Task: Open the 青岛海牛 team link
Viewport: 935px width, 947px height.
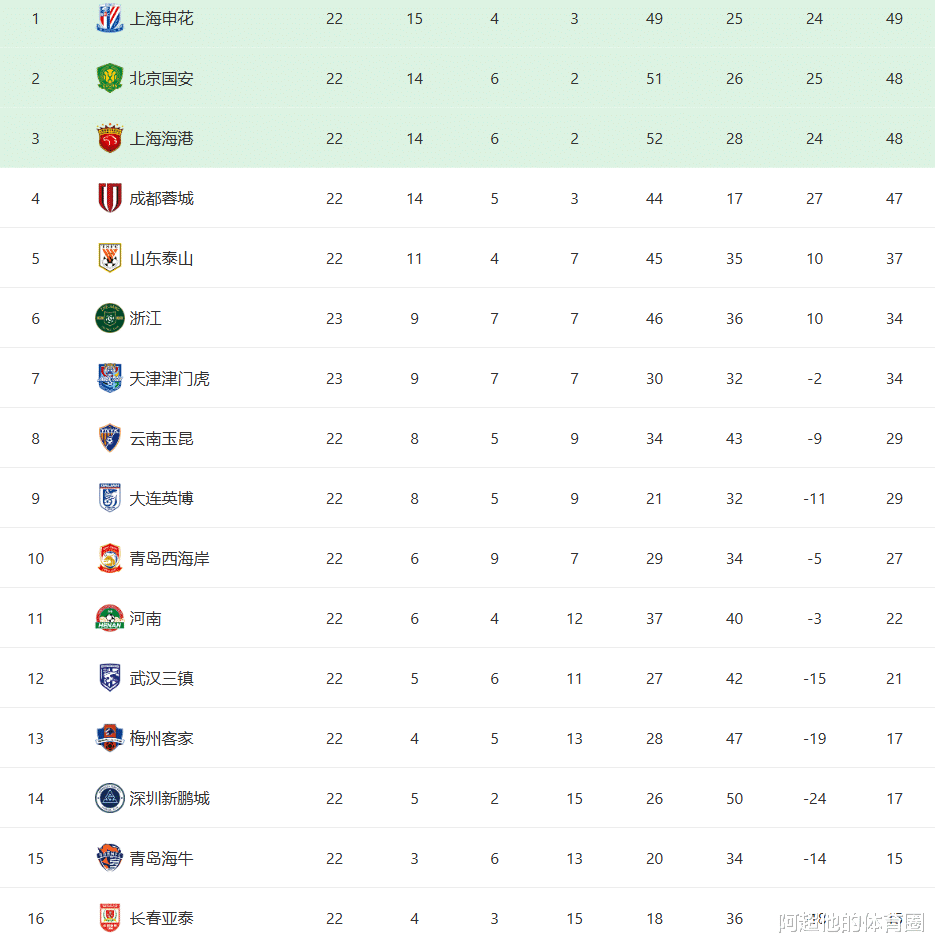Action: (x=161, y=859)
